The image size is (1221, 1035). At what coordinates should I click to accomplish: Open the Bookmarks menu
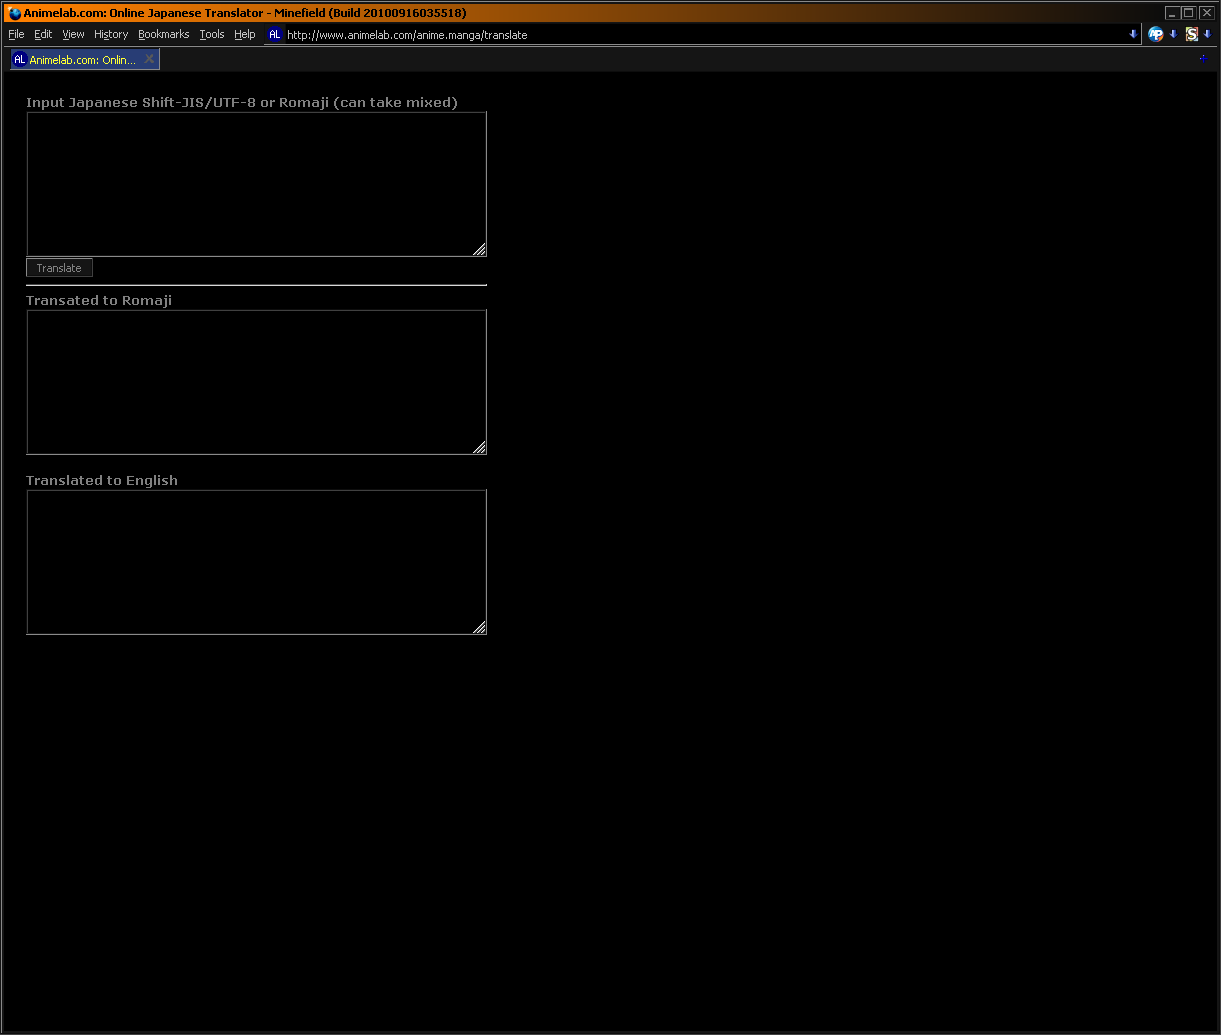[x=163, y=34]
